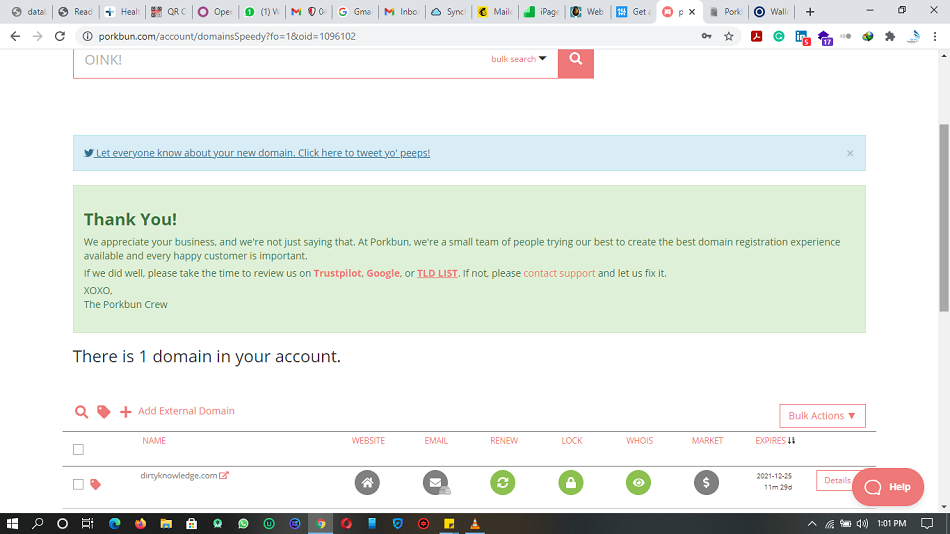This screenshot has width=950, height=534.
Task: Click the tag label icon above domain list
Action: pyautogui.click(x=103, y=412)
